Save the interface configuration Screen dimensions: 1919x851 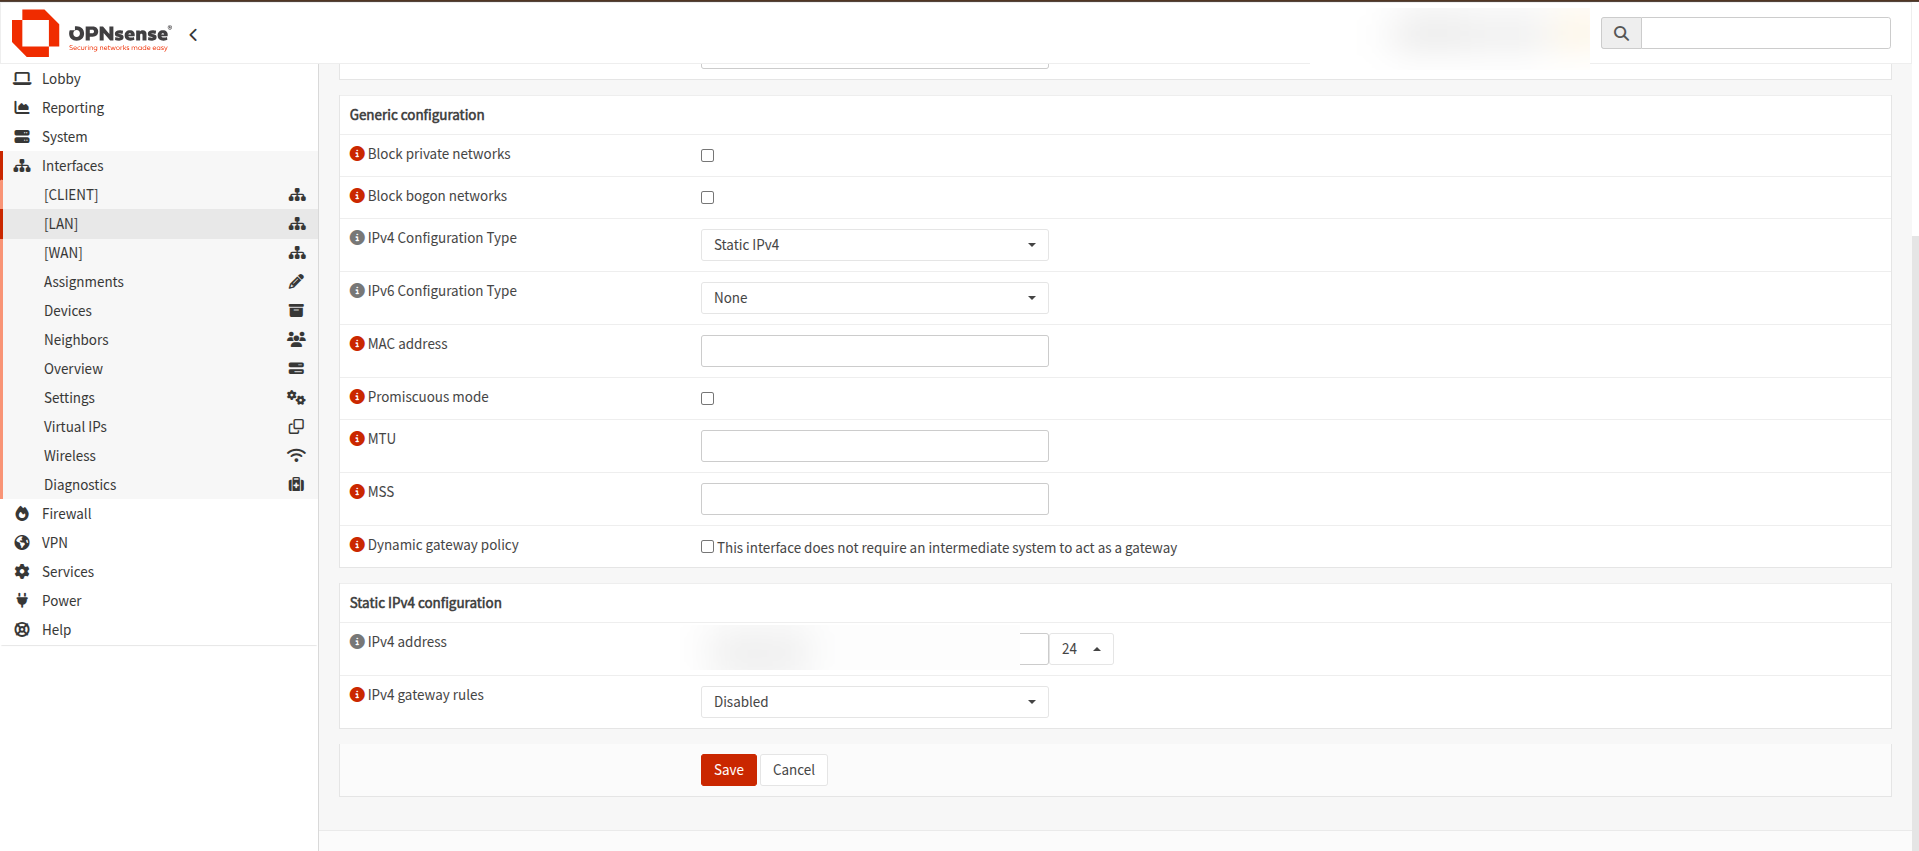[x=729, y=770]
